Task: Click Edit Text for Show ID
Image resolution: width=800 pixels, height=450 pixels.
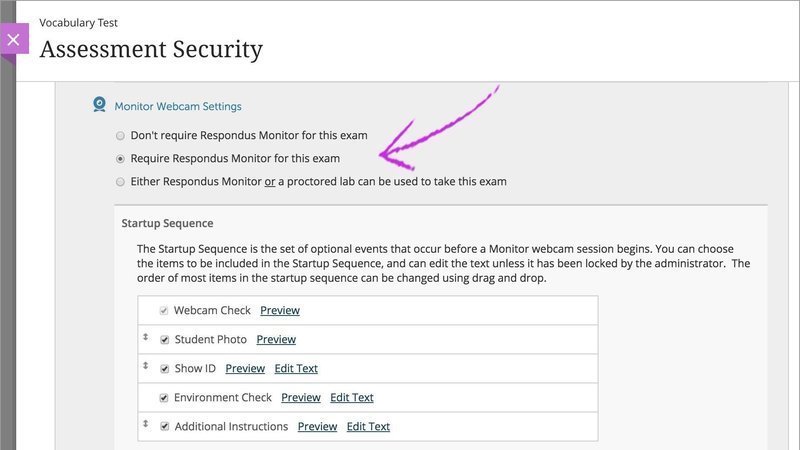Action: (x=296, y=368)
